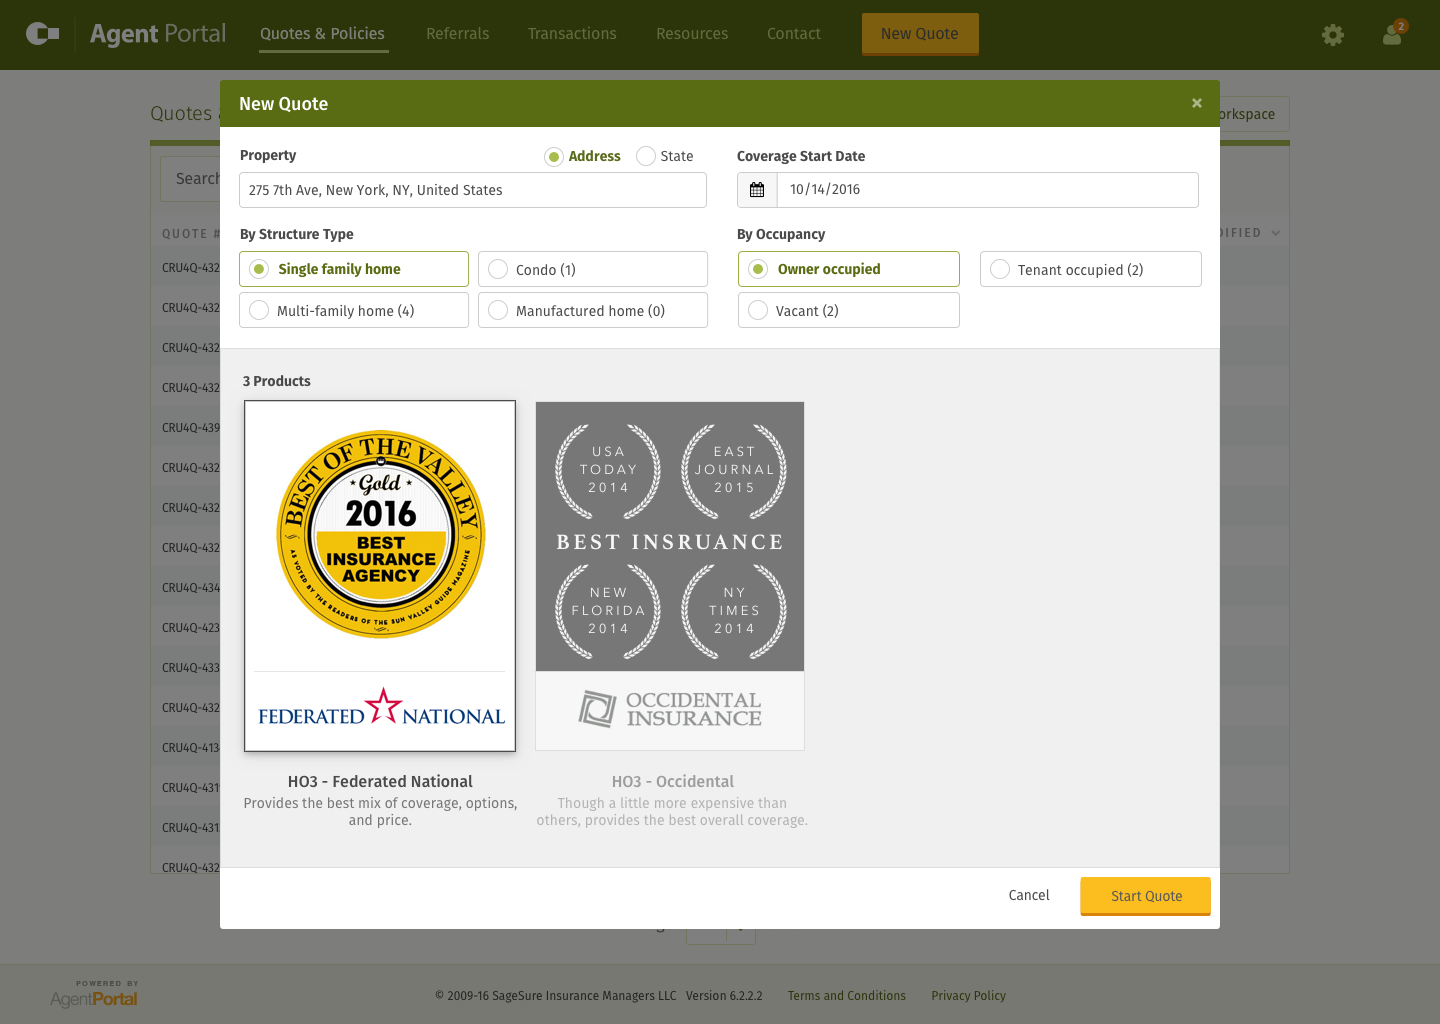Open Terms and Conditions link
Image resolution: width=1440 pixels, height=1024 pixels.
tap(847, 996)
